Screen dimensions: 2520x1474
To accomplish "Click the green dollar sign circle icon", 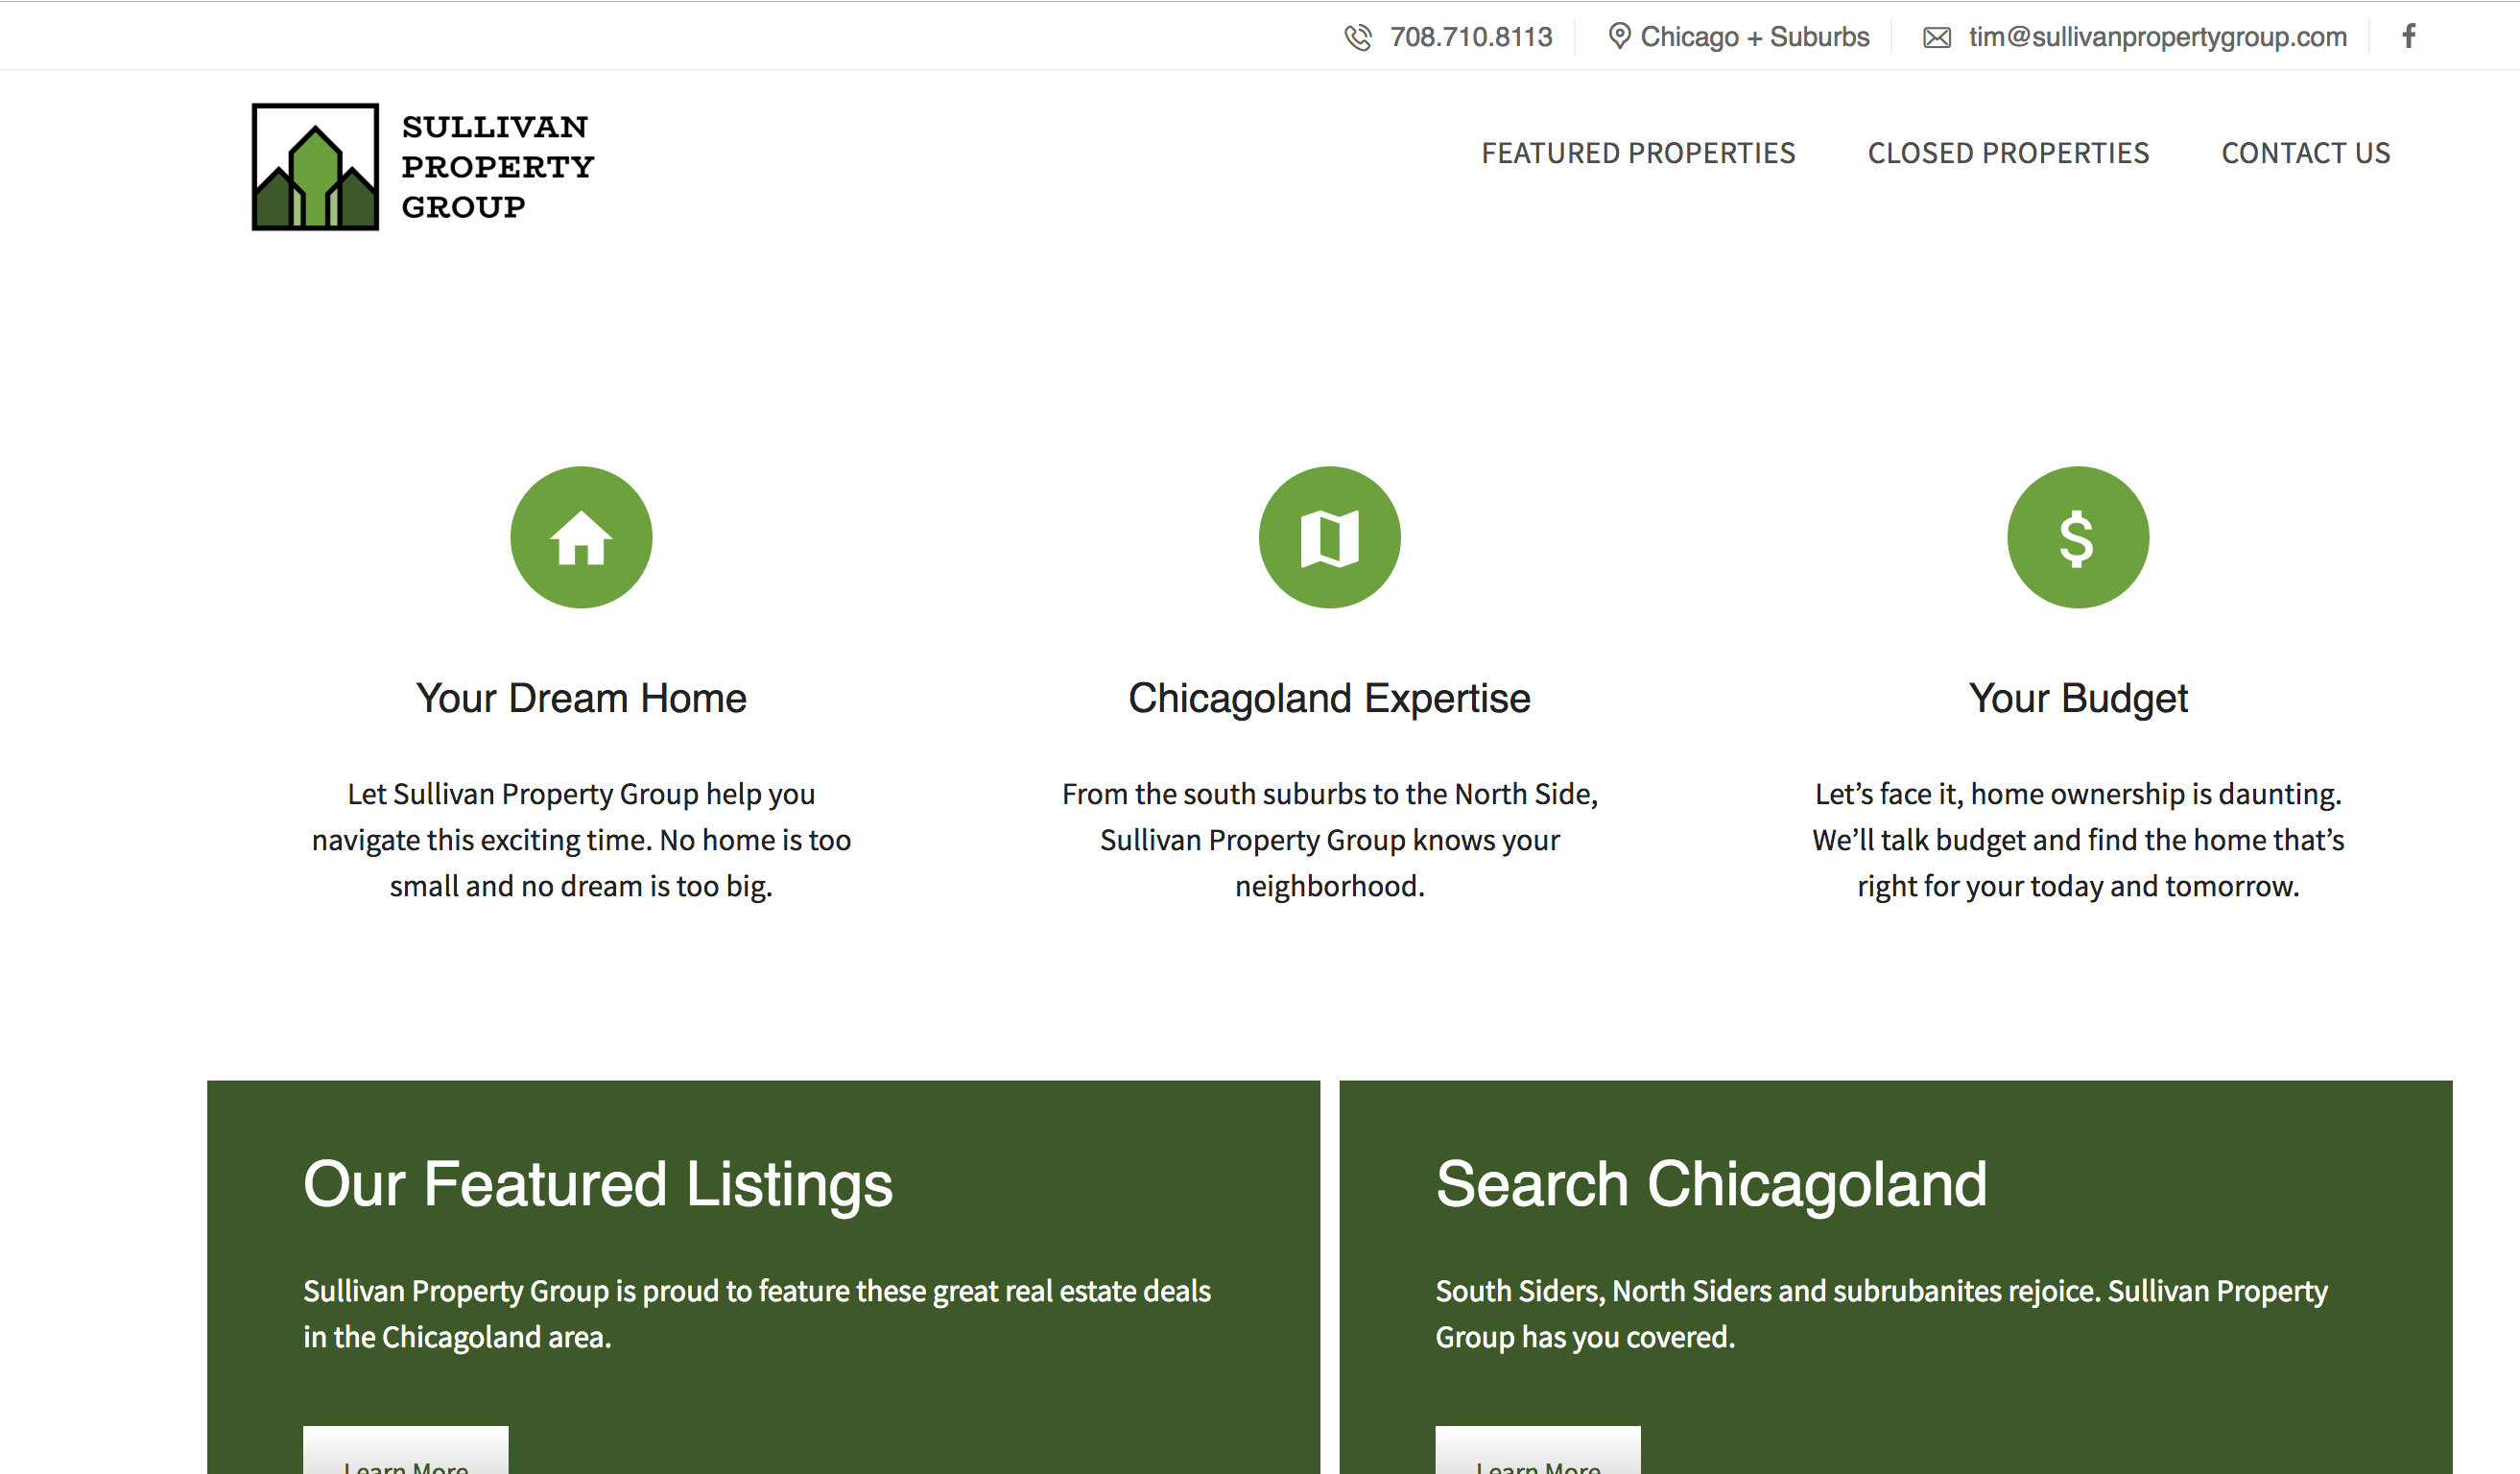I will 2077,537.
